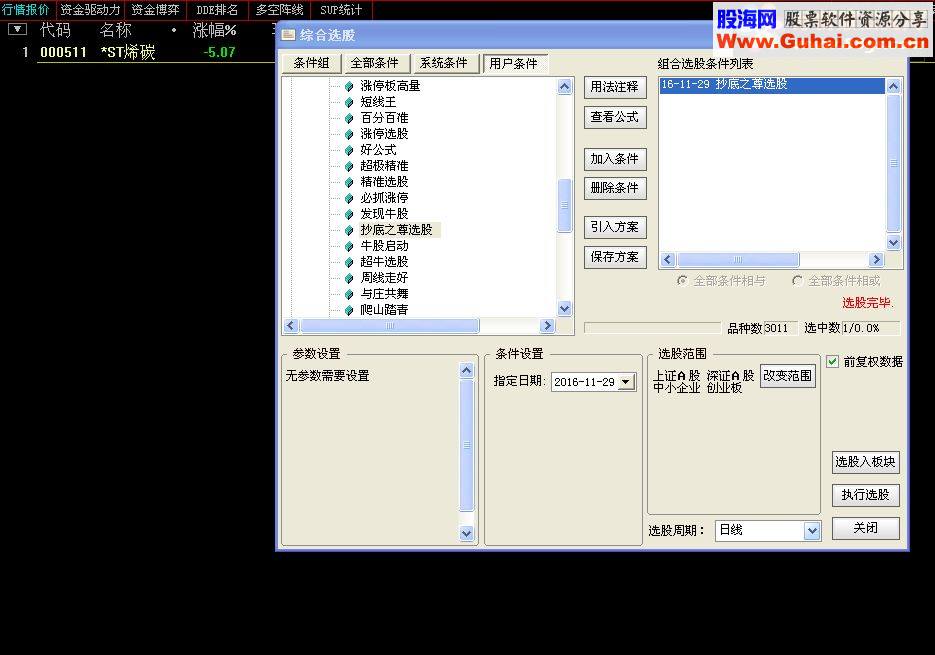Viewport: 935px width, 655px height.
Task: Click the diamond icon beside 抄底之尊选股
Action: [x=349, y=230]
